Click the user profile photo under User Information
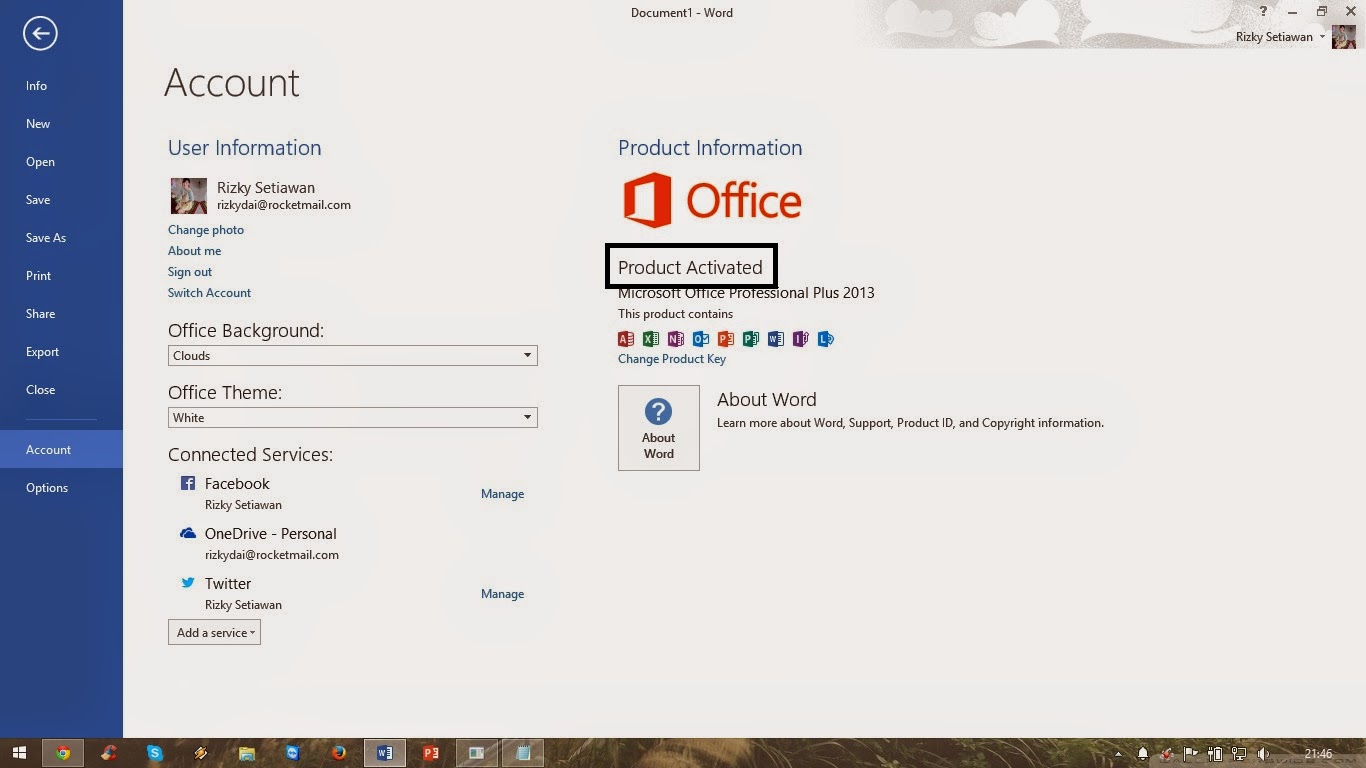The width and height of the screenshot is (1366, 768). pos(189,196)
